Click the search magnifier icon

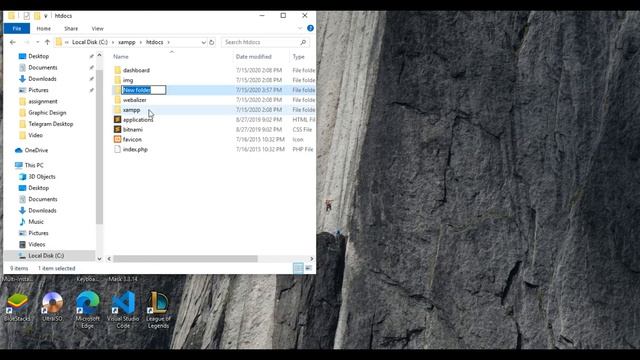[303, 42]
